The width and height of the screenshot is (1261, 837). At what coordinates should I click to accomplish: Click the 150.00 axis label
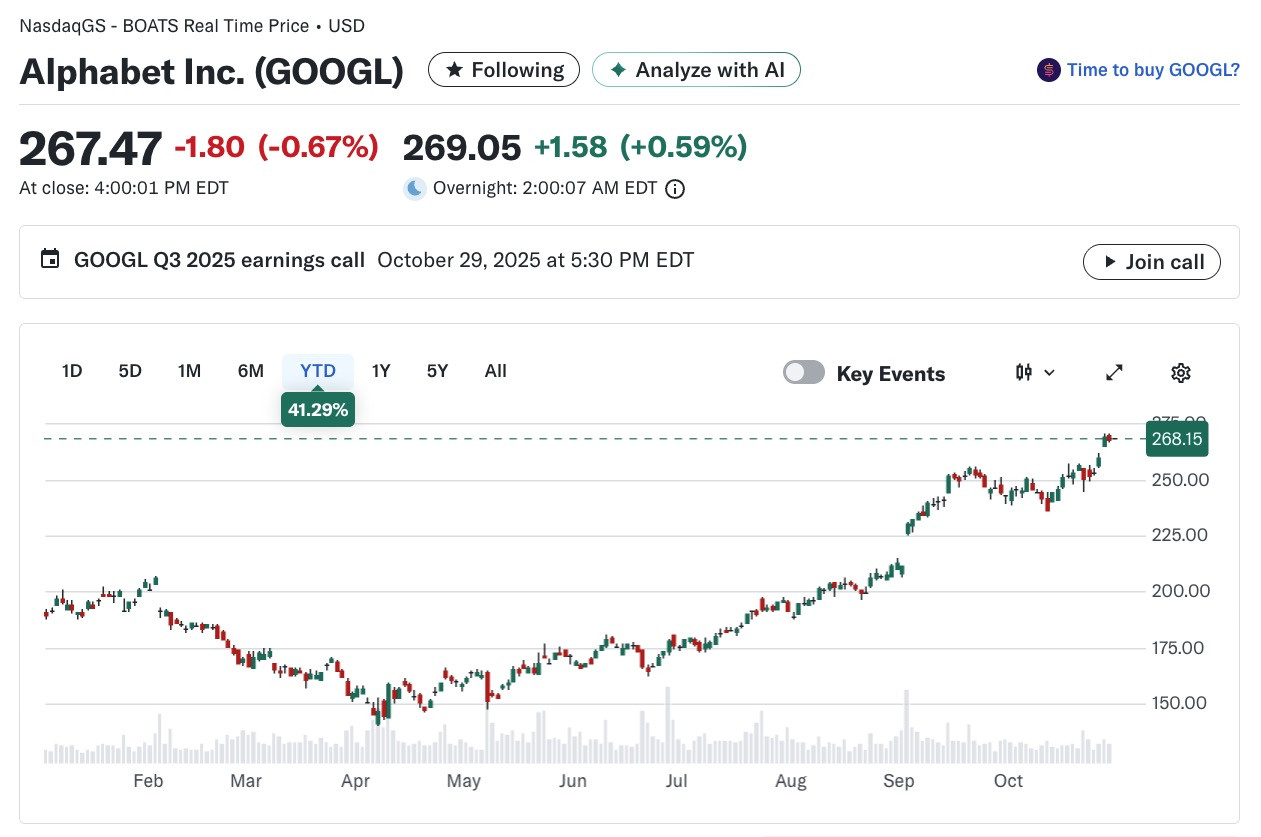pos(1180,703)
